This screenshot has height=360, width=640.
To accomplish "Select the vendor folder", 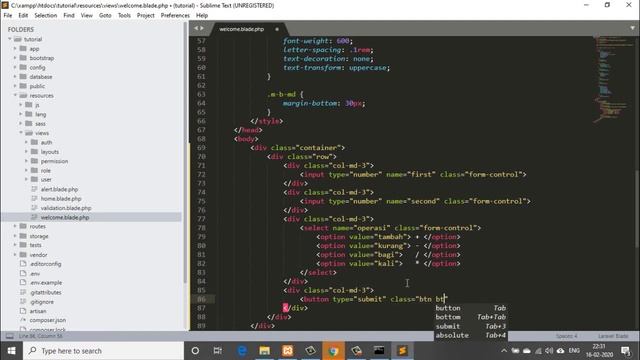I will click(38, 255).
